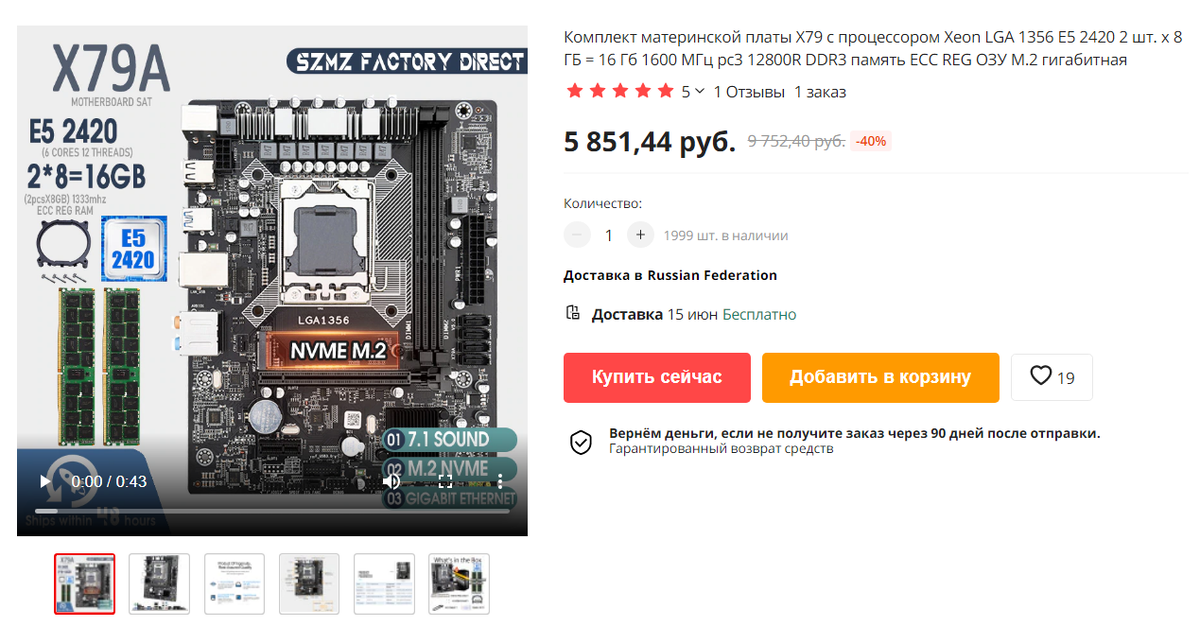
Task: Decrease quantity with minus button
Action: click(577, 235)
